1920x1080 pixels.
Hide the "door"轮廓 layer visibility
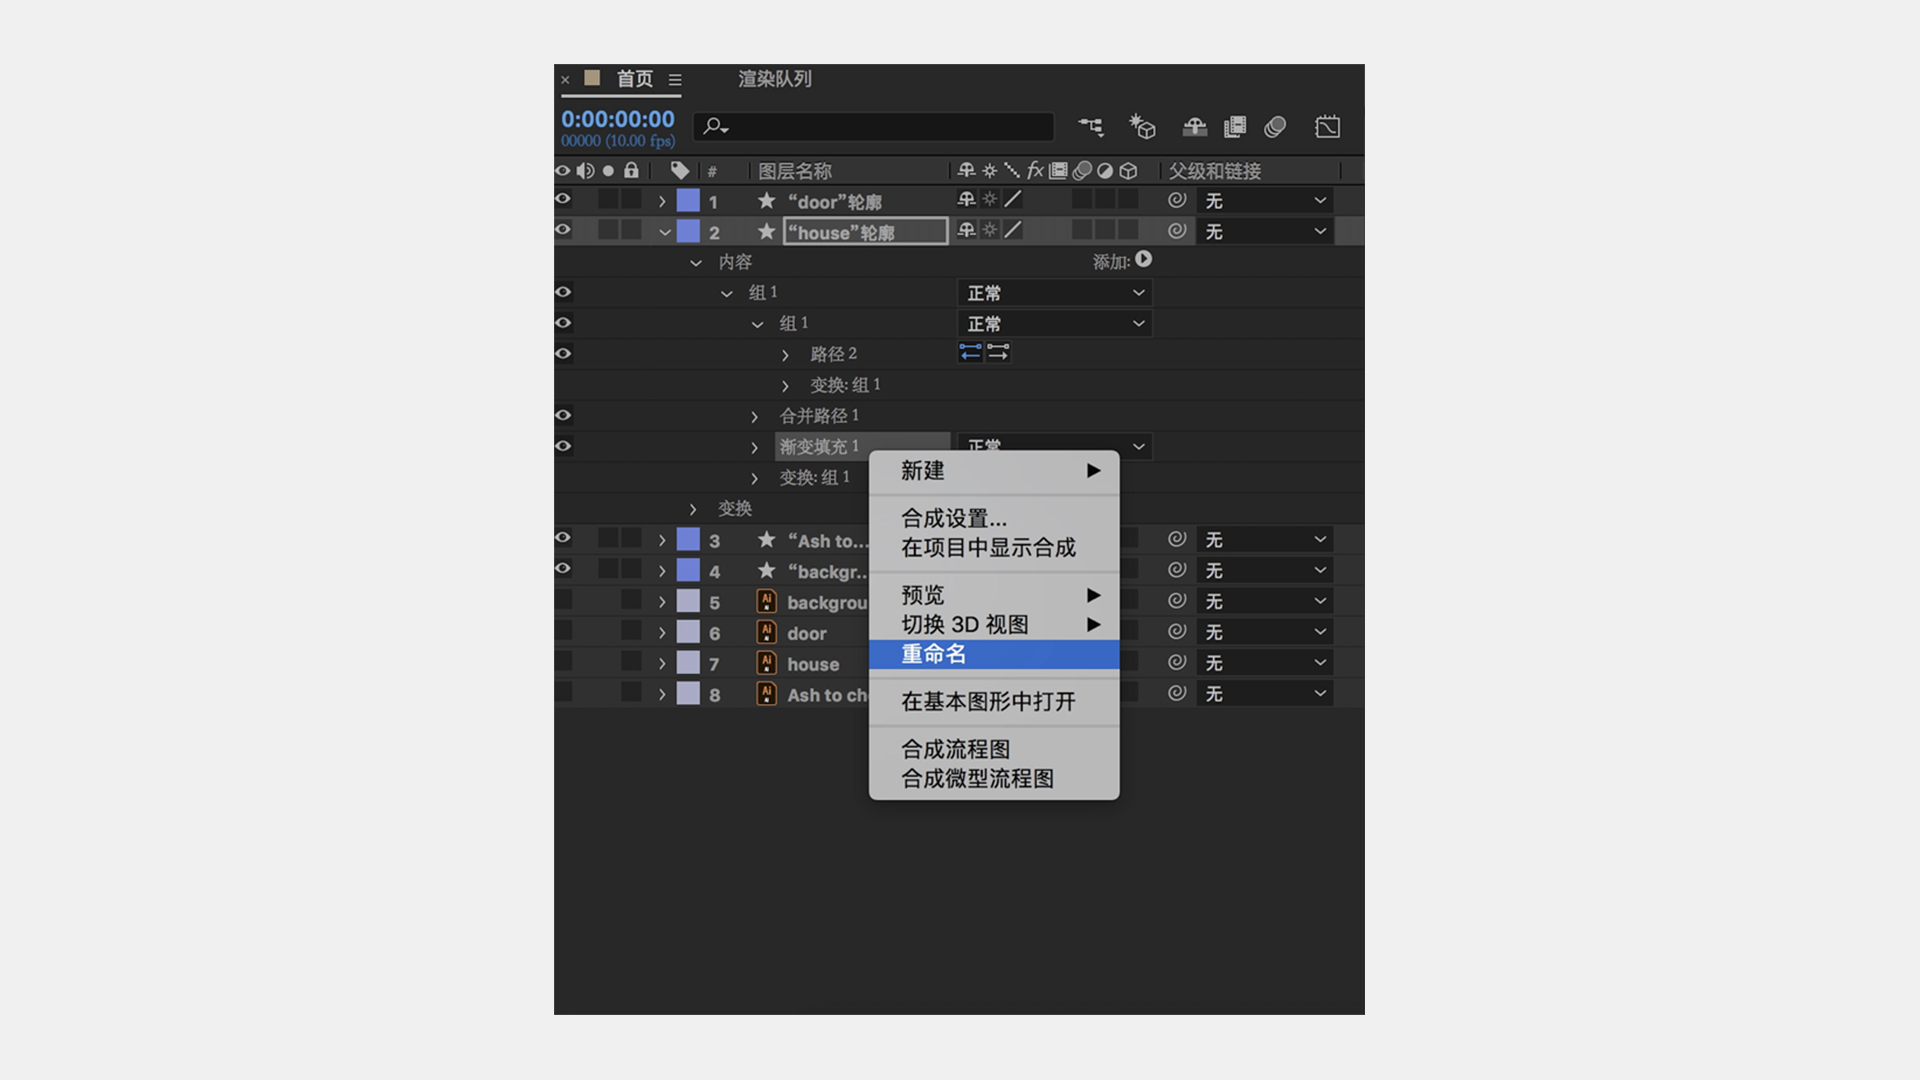[x=562, y=200]
